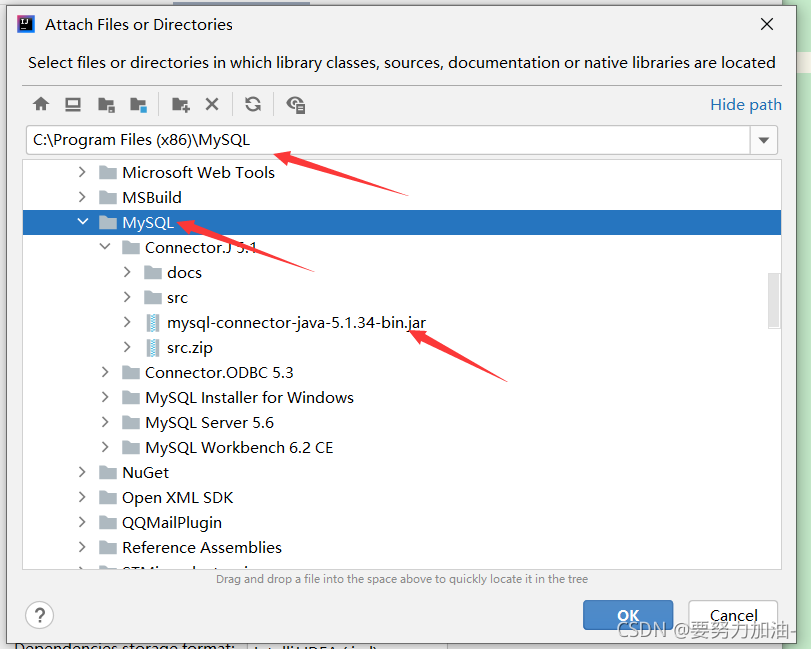Open path history dropdown arrow
This screenshot has width=811, height=649.
click(763, 140)
